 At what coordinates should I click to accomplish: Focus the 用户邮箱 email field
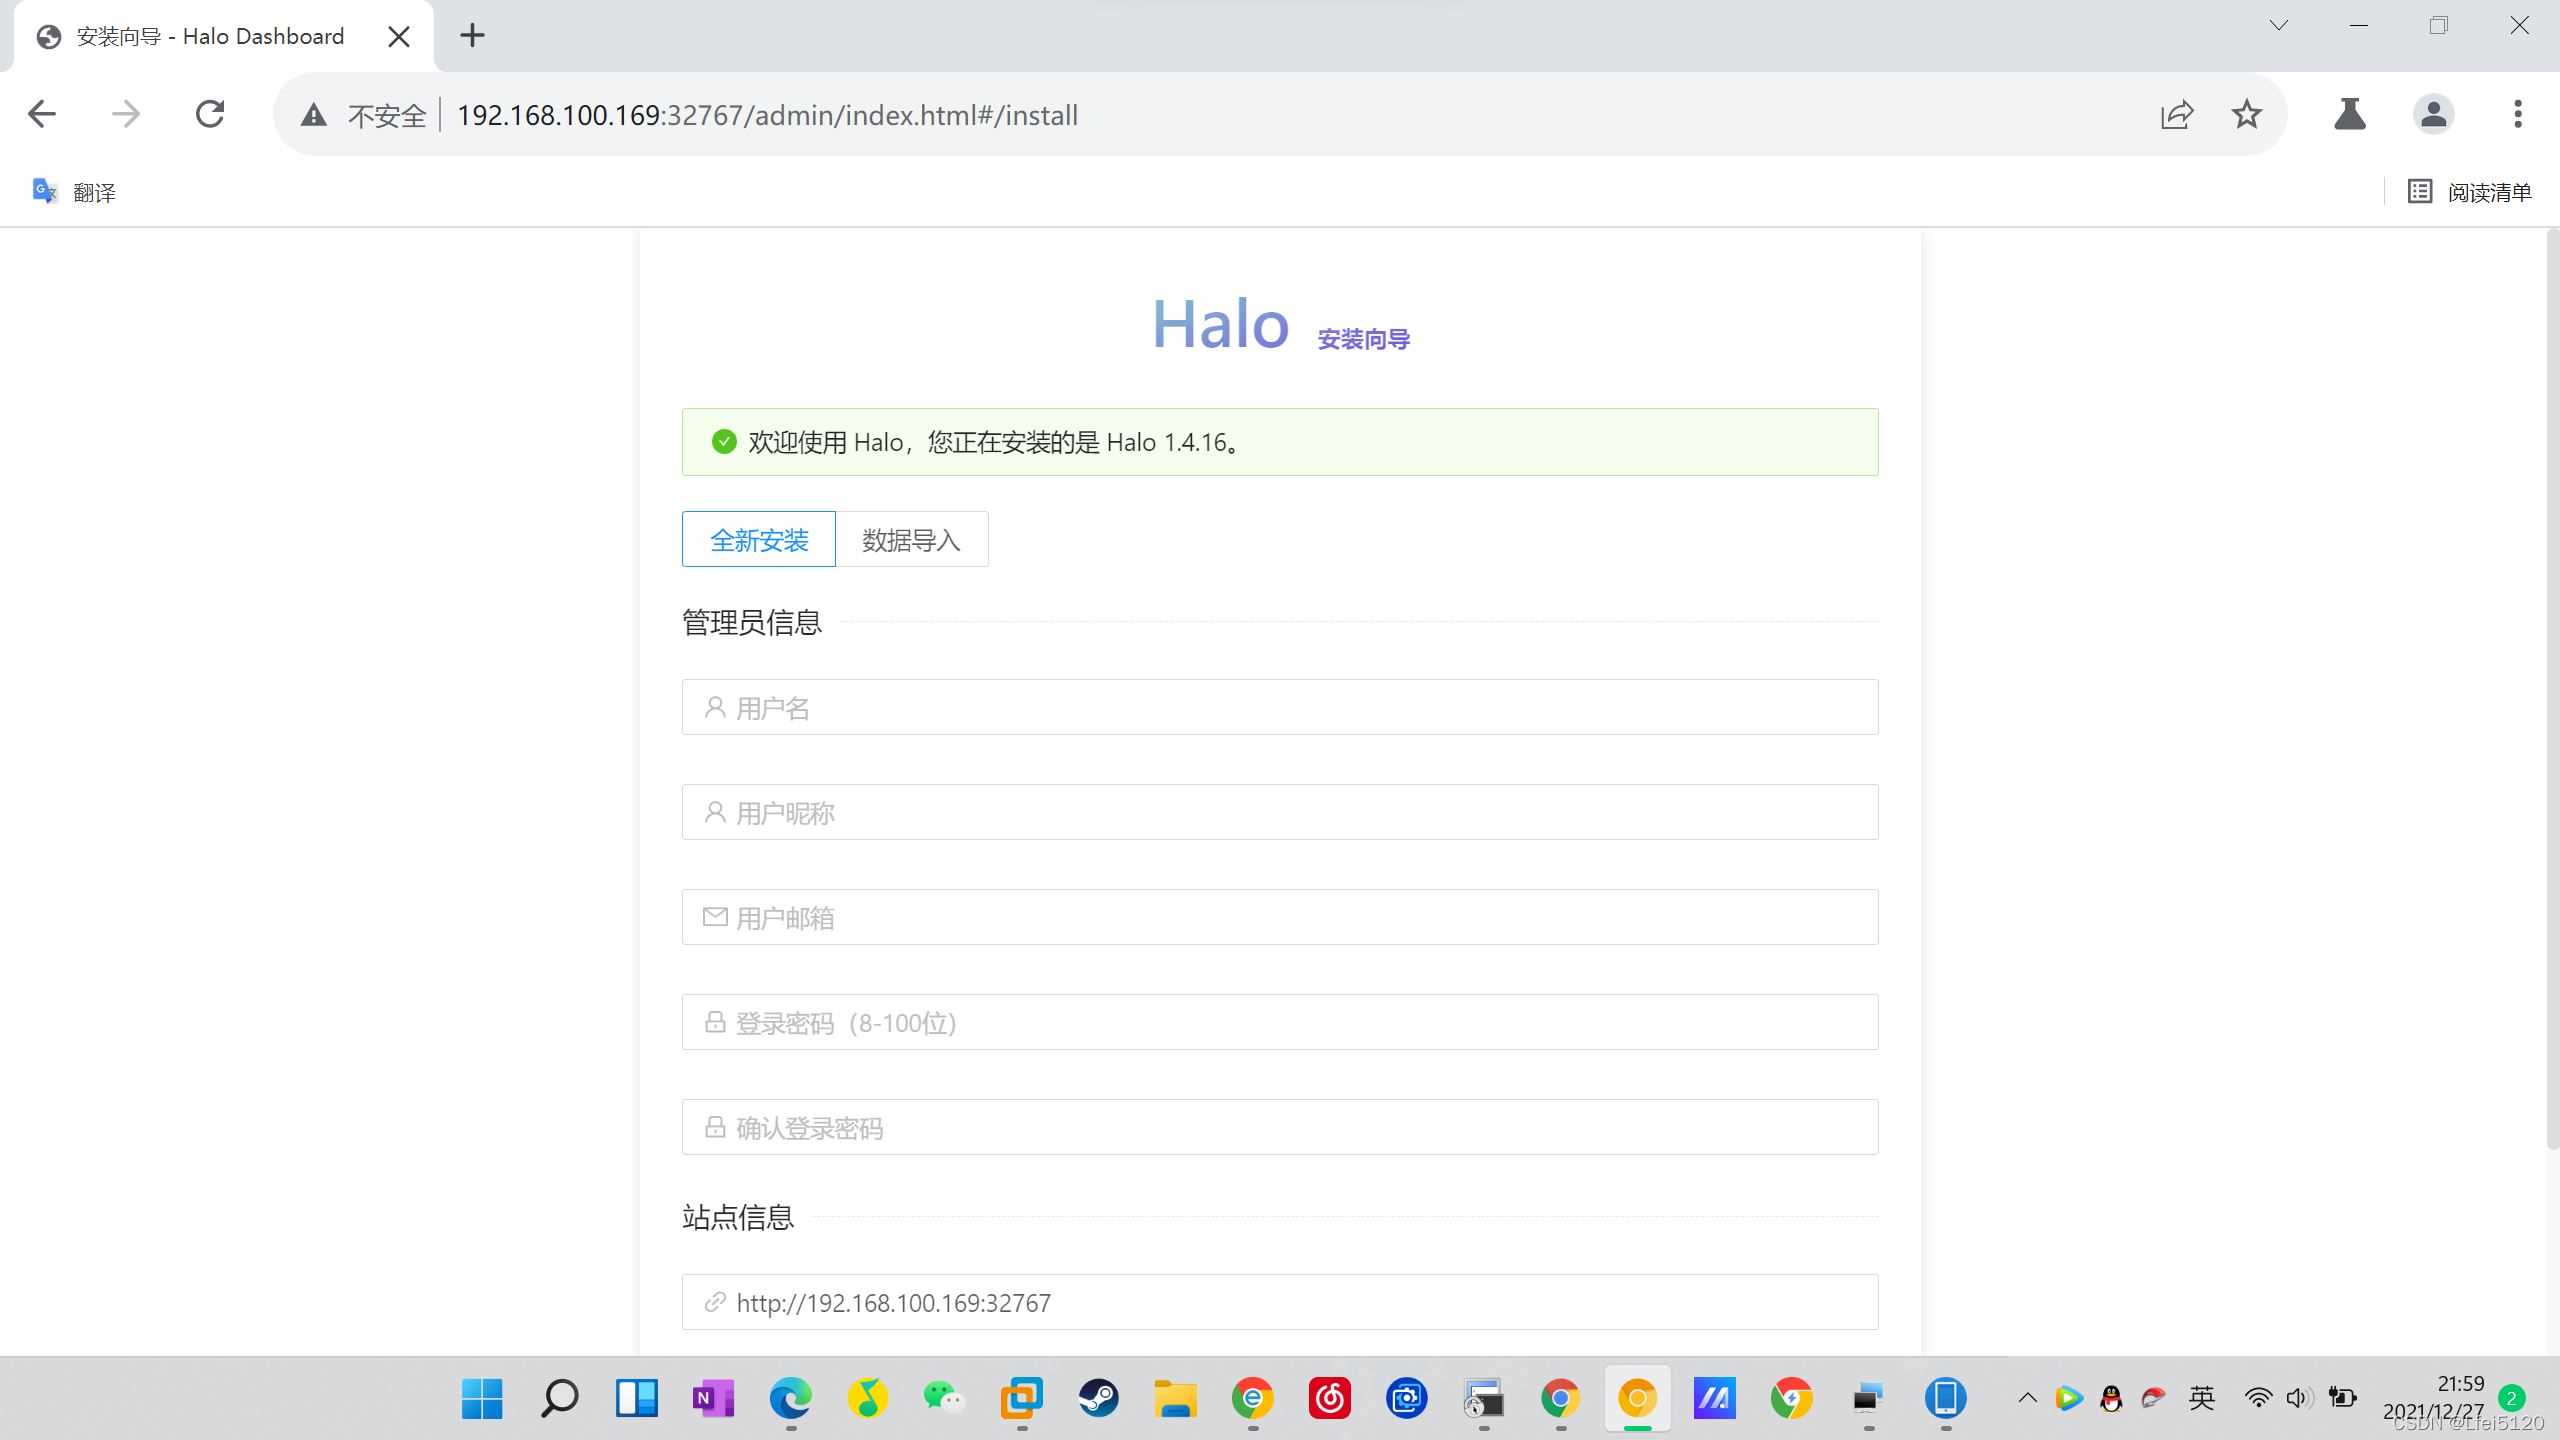pyautogui.click(x=1280, y=918)
